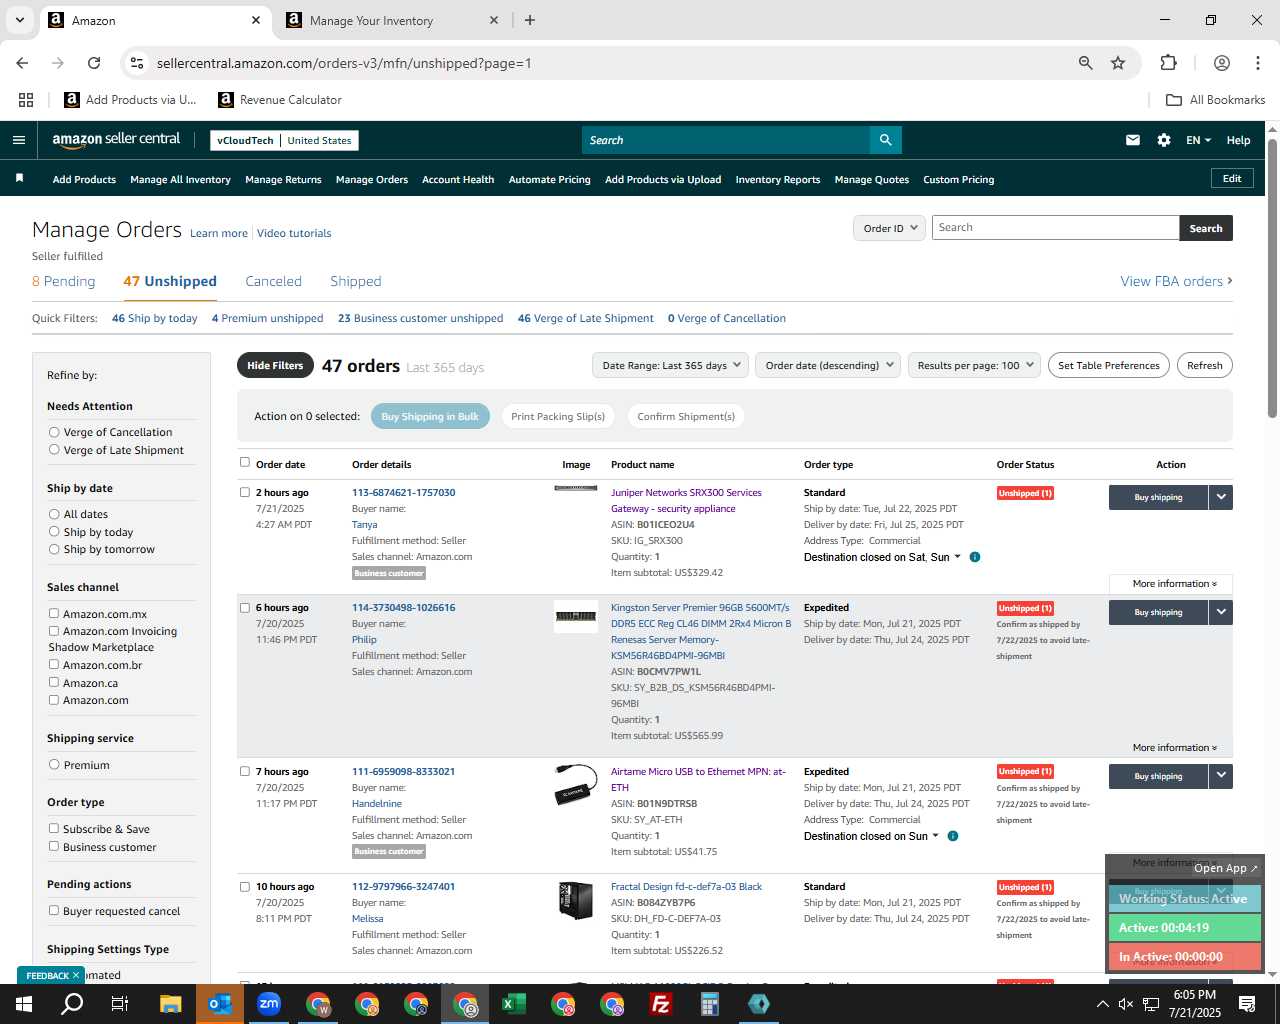Open Excel from the taskbar
Screen dimensions: 1280x1024
[513, 1004]
